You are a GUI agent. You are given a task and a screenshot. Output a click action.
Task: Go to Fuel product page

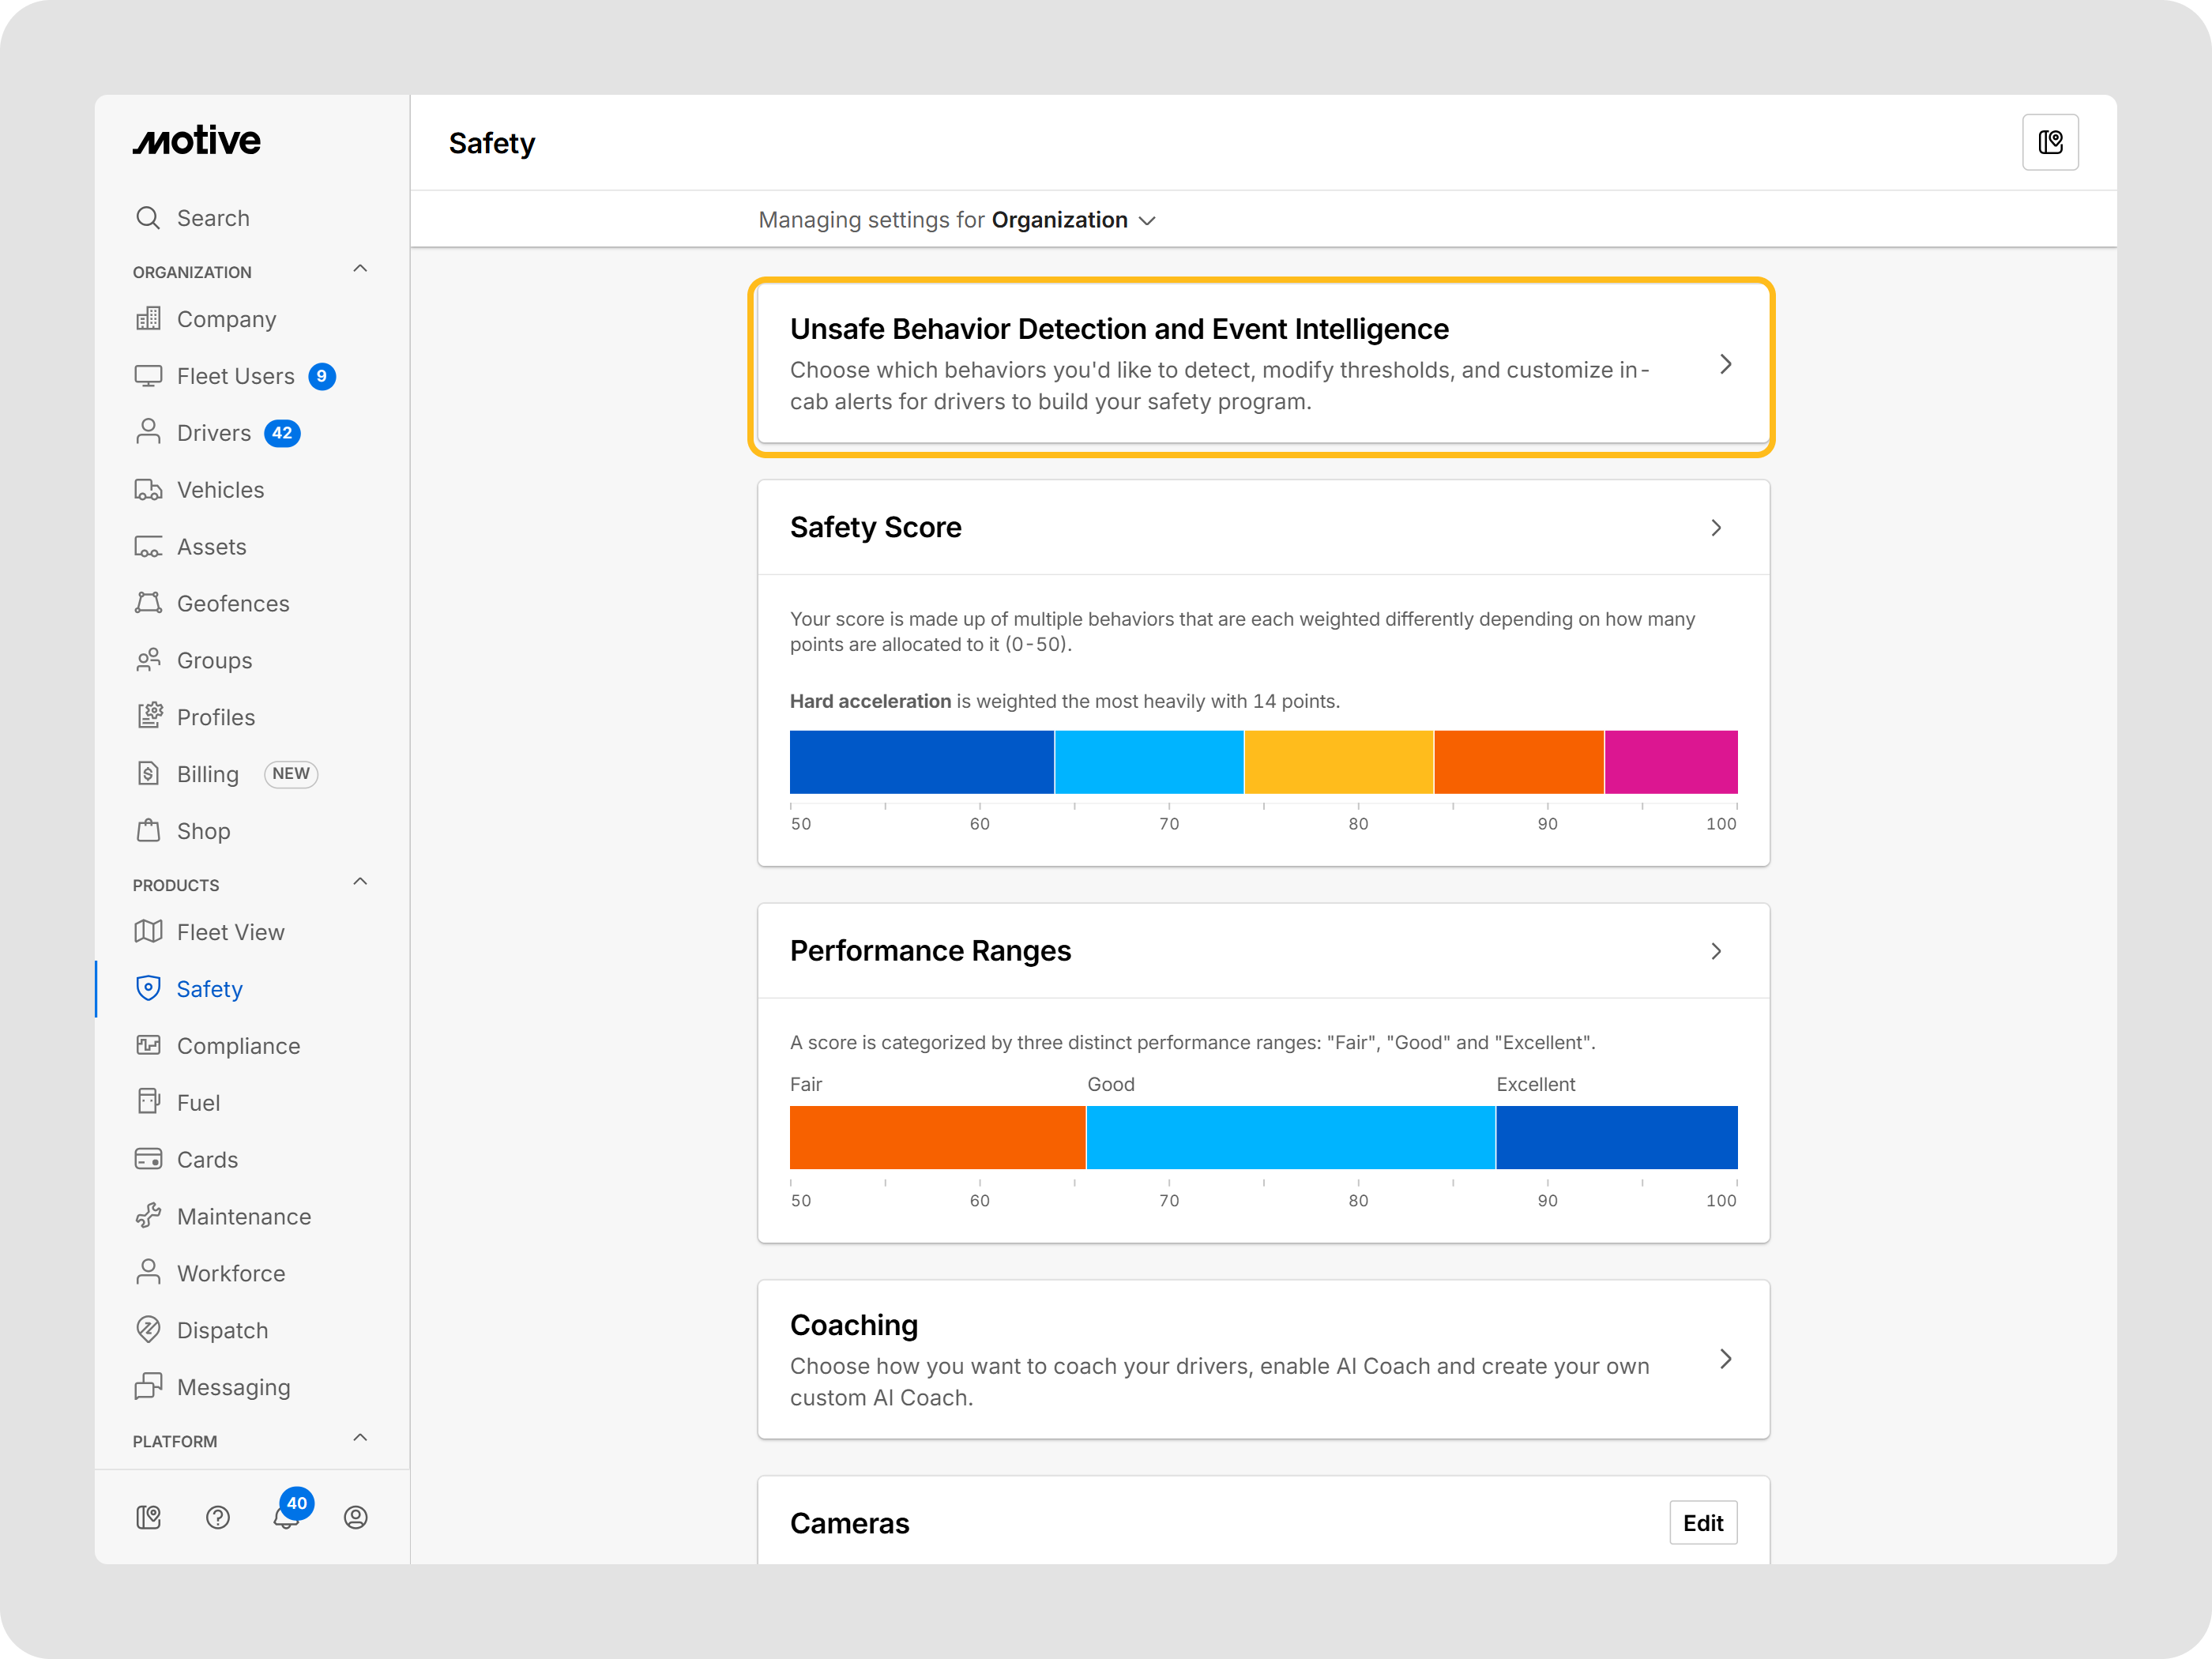coord(198,1103)
